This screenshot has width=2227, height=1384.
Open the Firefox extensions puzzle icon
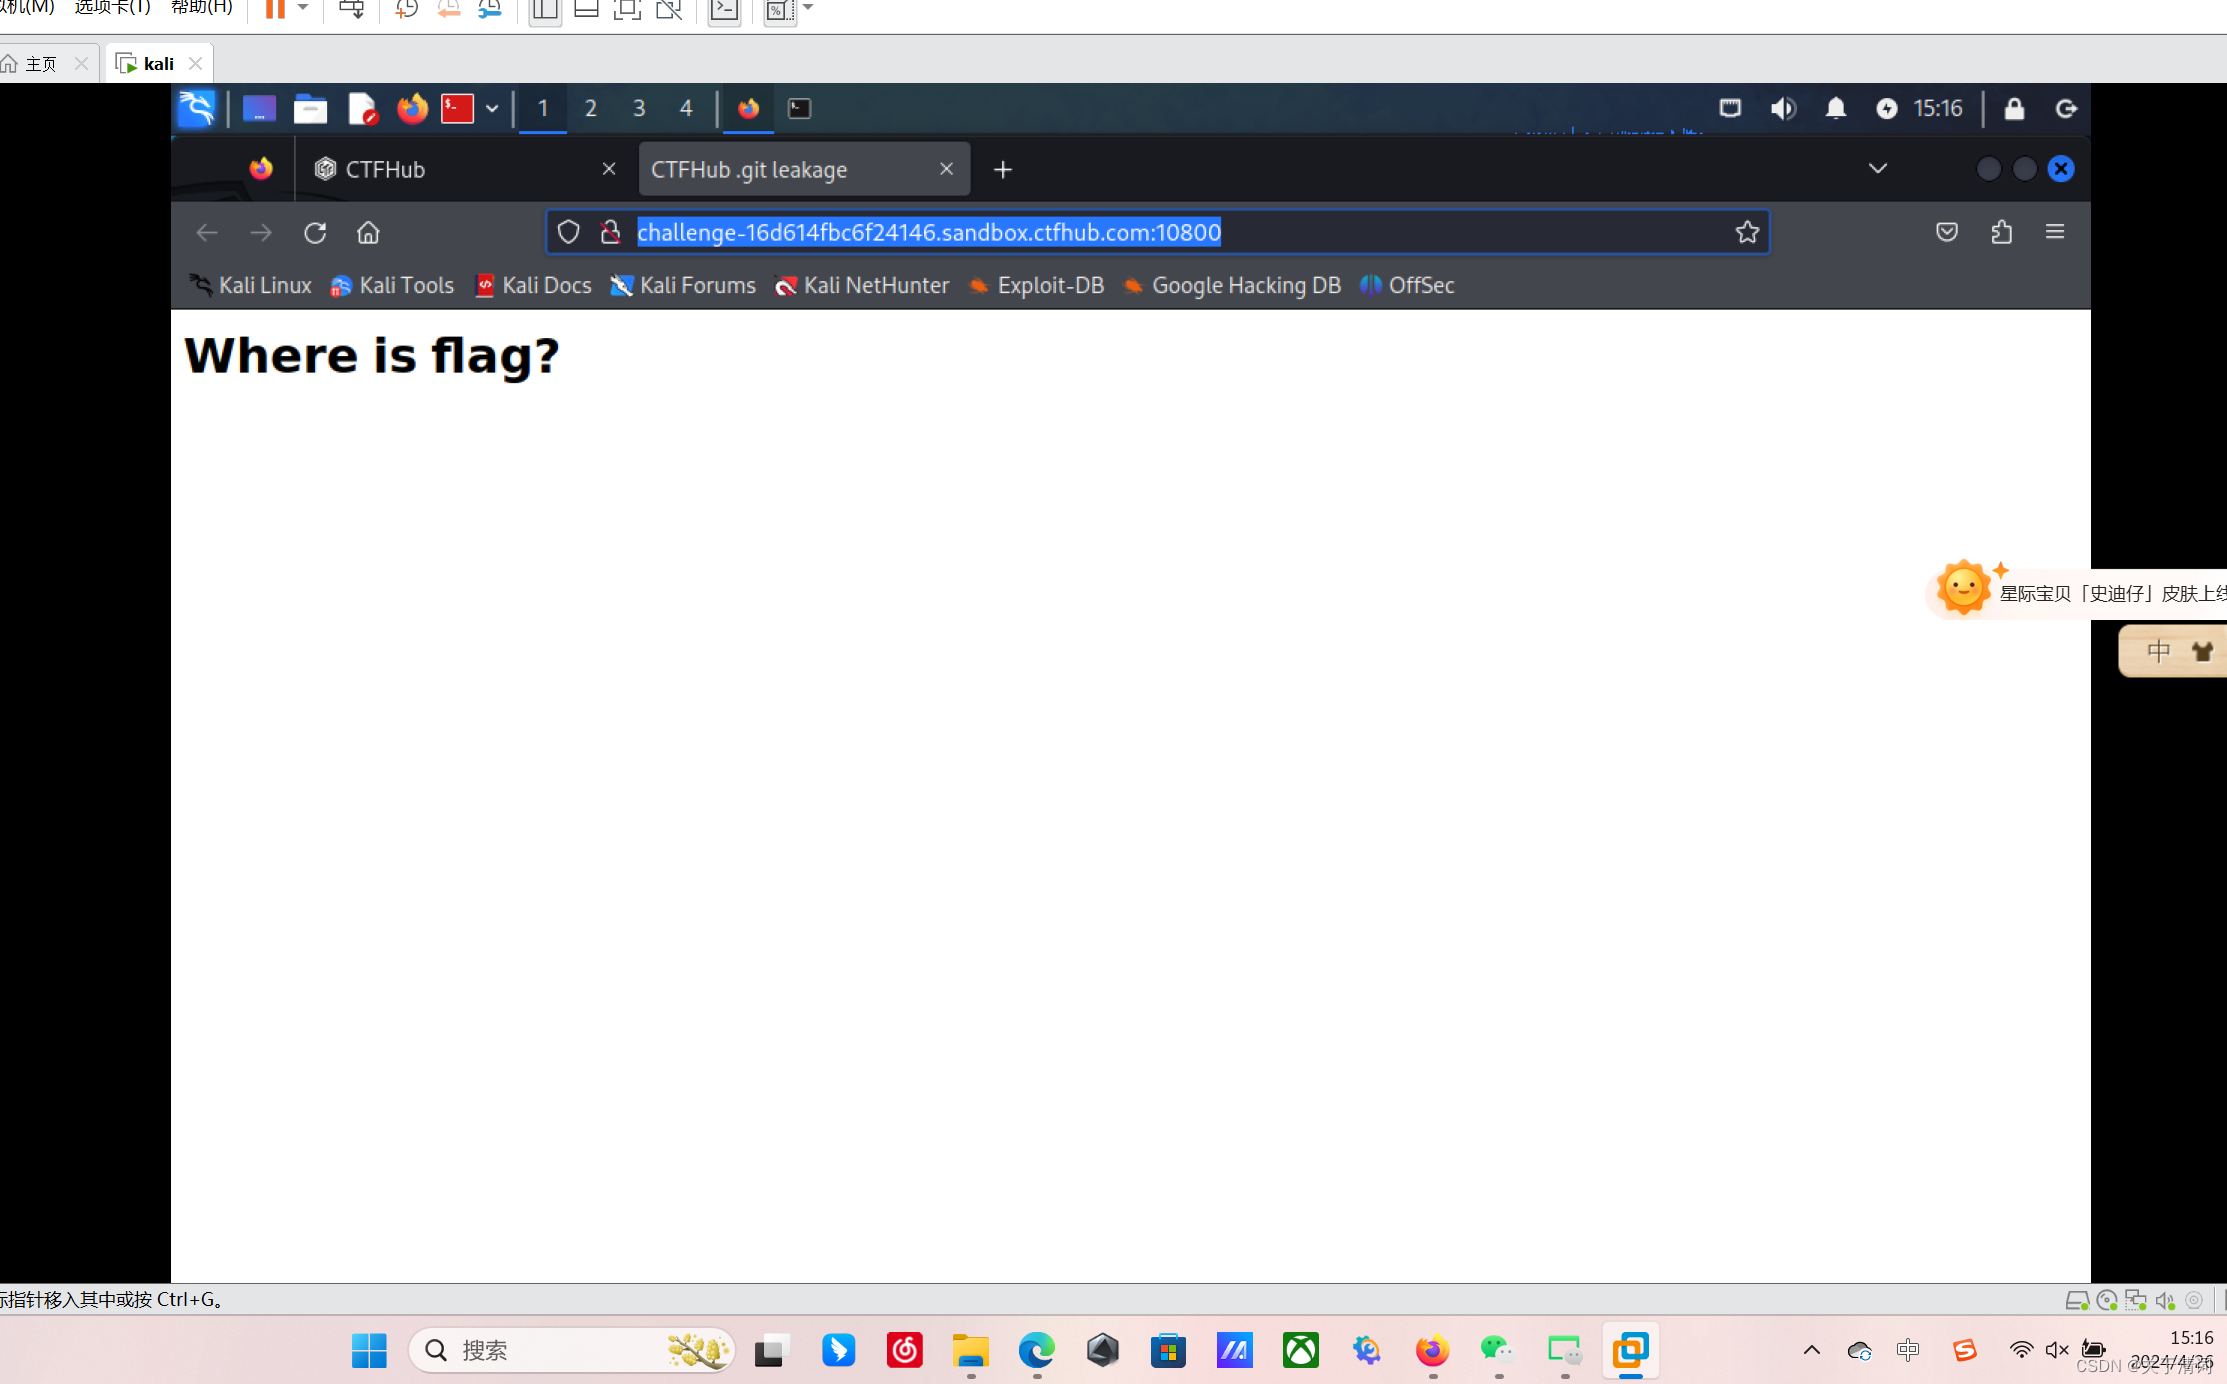(x=2001, y=233)
